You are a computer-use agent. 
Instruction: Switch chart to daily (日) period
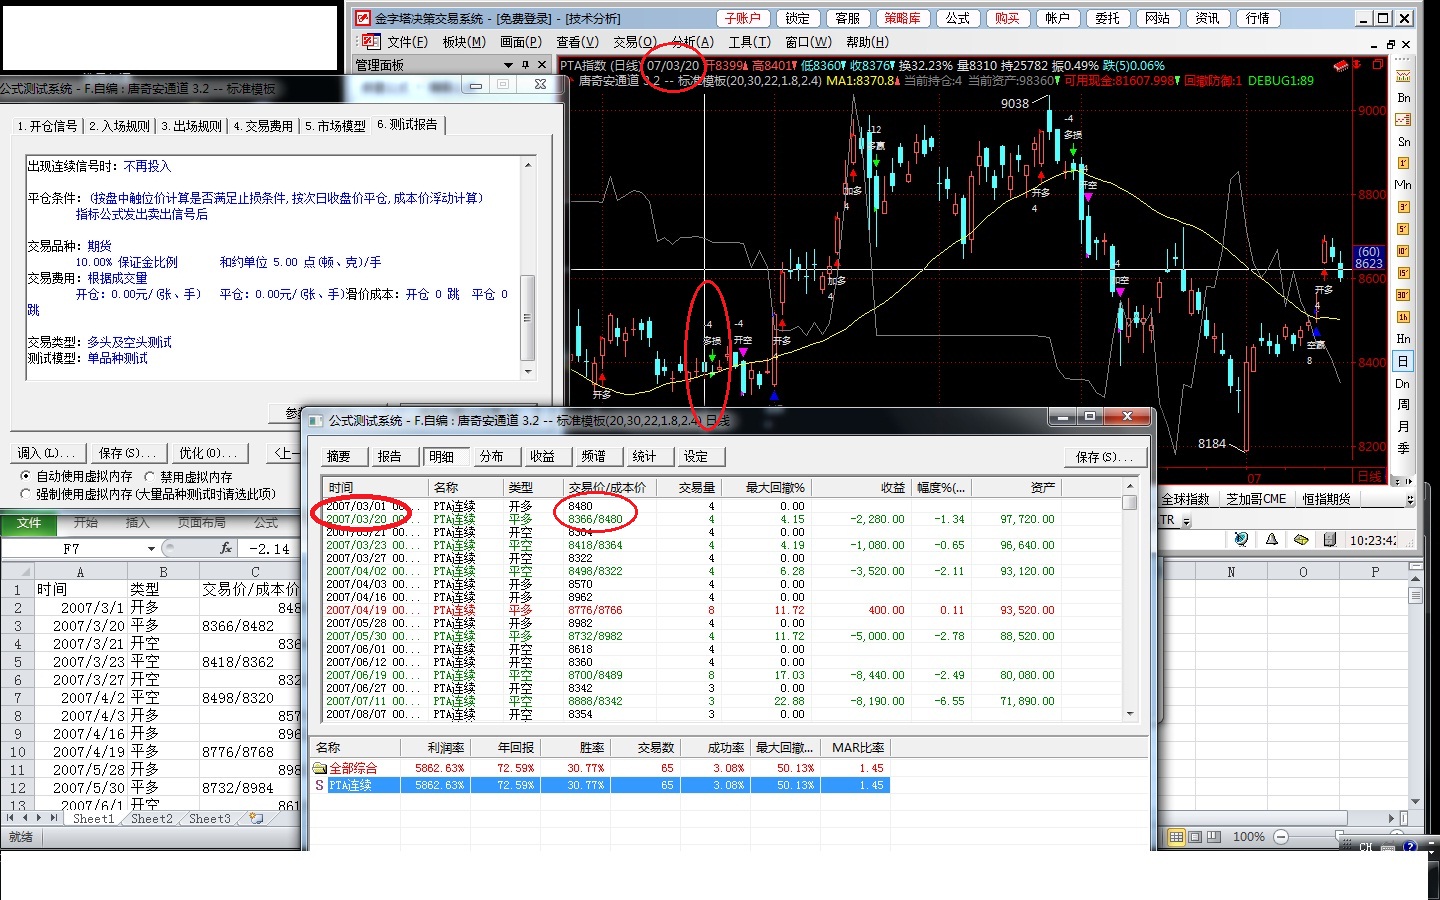[x=1403, y=361]
